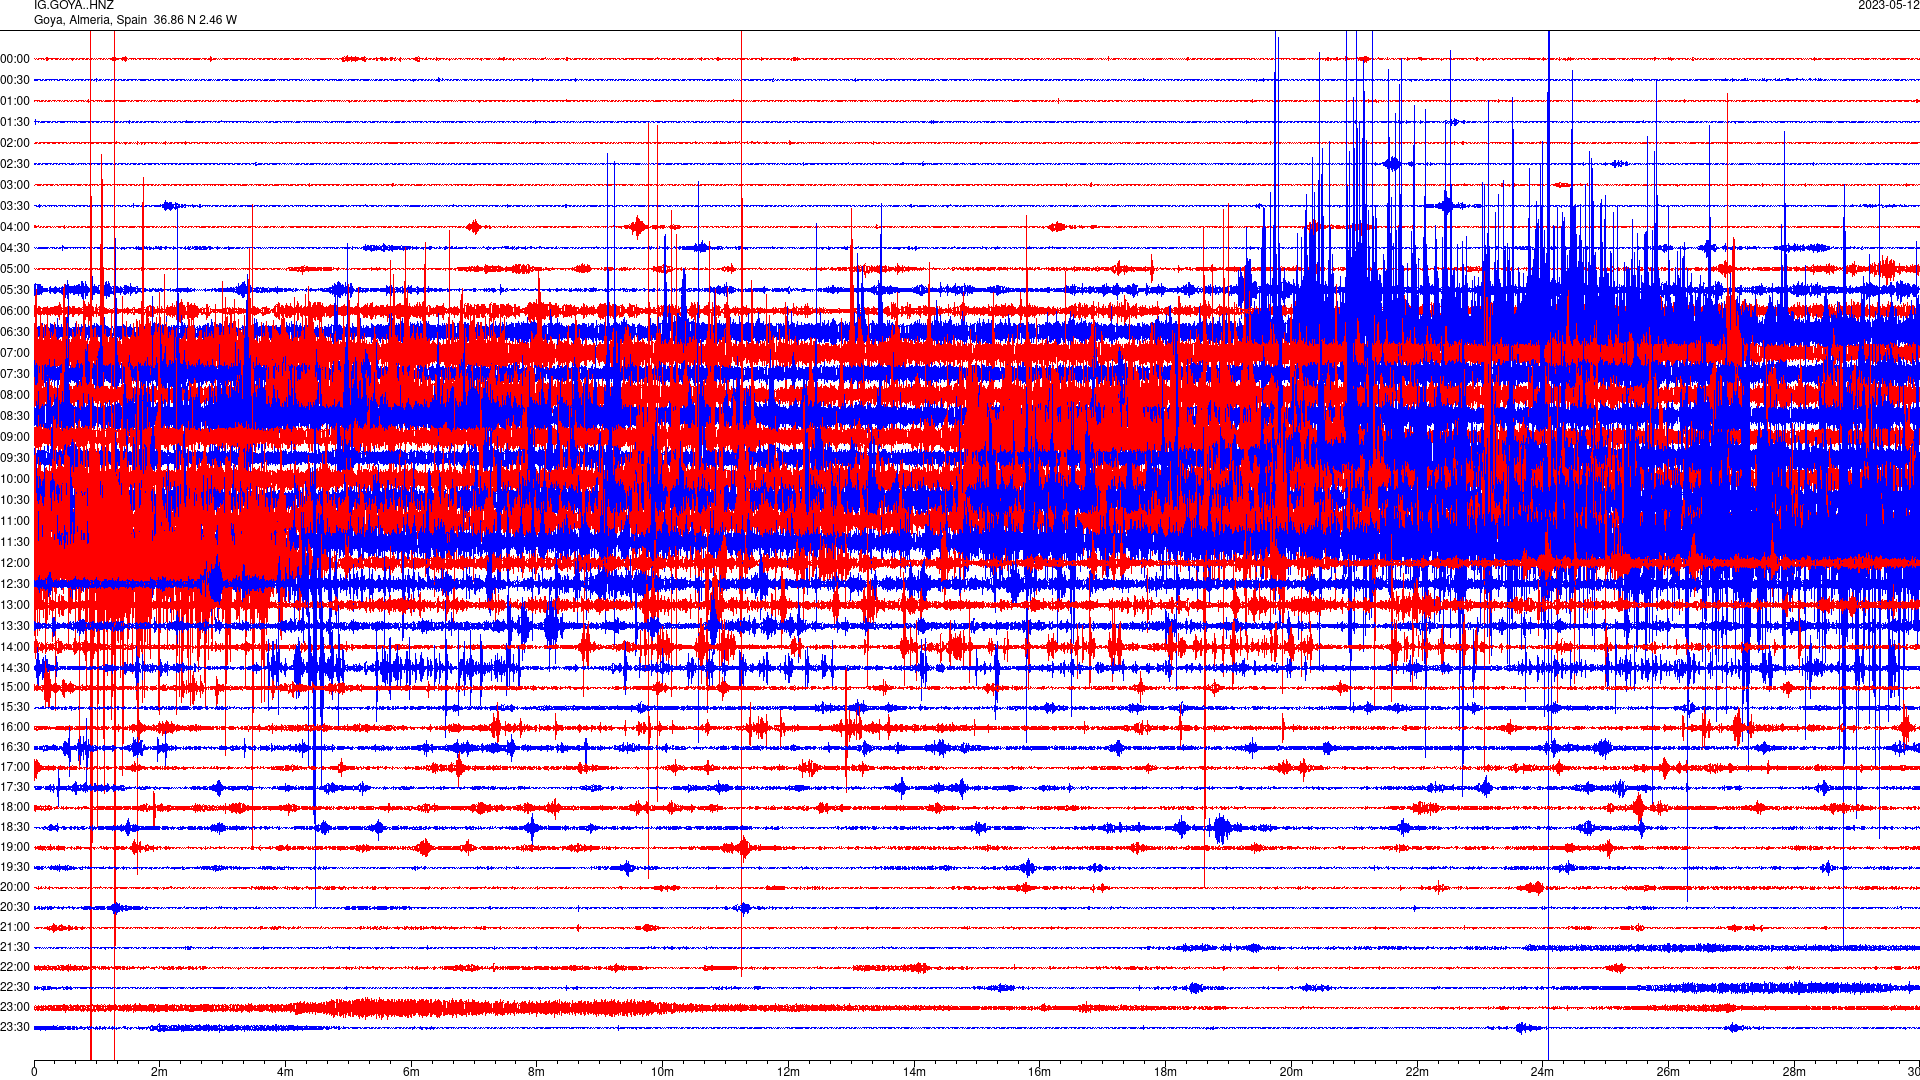
Task: Select the 22:30 time row label
Action: [15, 987]
